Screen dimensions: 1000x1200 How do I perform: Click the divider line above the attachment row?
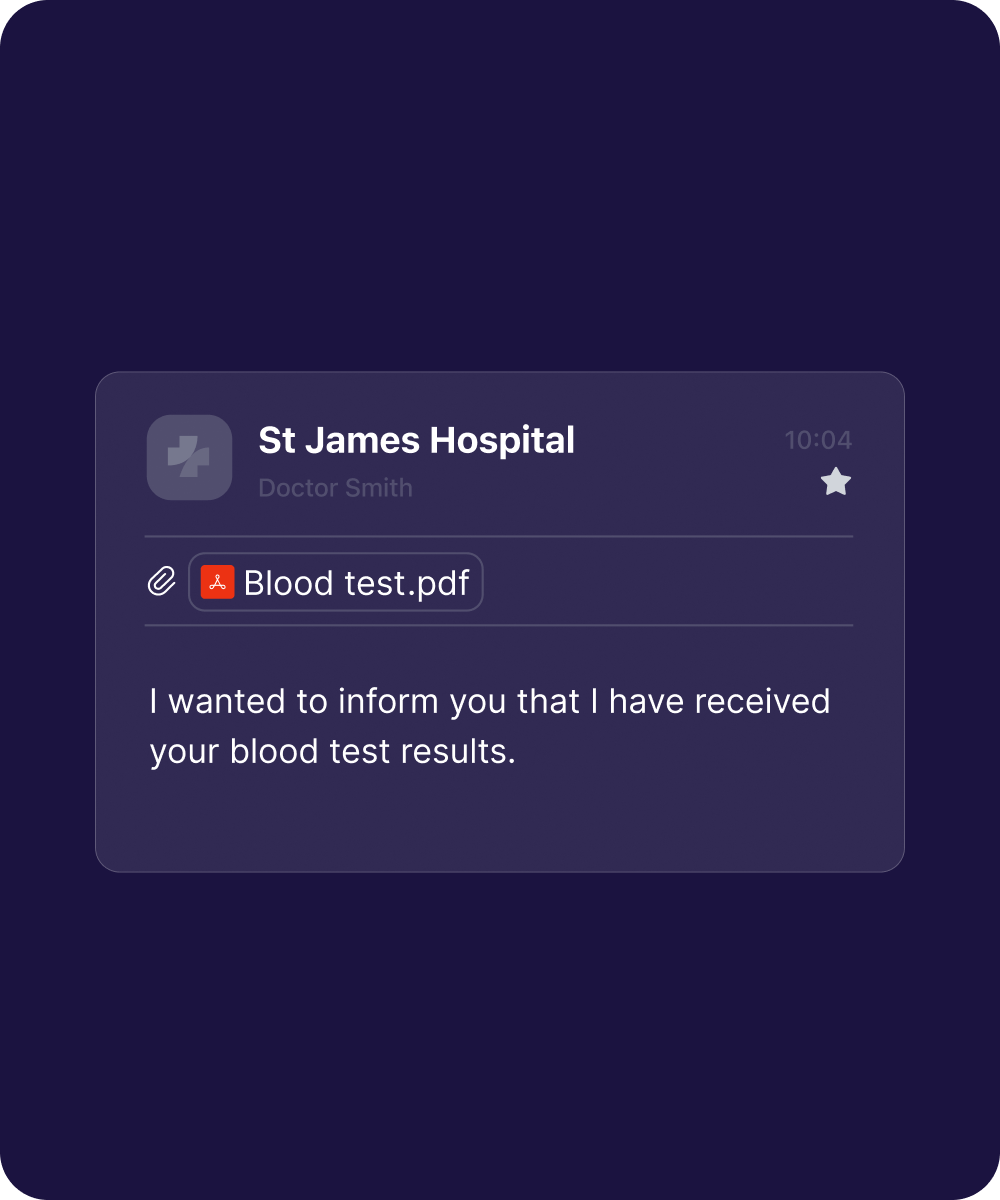coord(498,536)
